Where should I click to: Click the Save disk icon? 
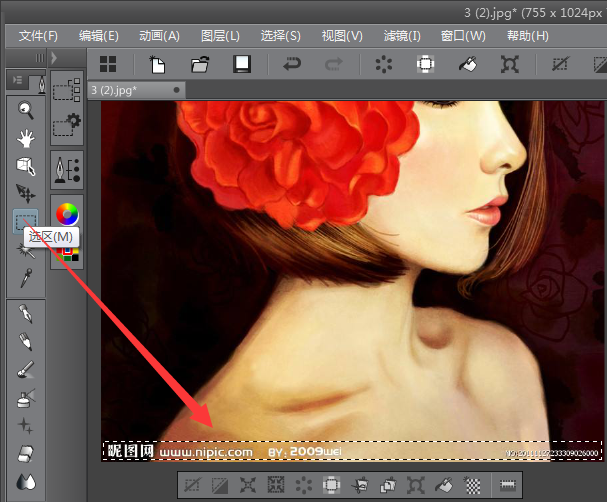coord(241,64)
